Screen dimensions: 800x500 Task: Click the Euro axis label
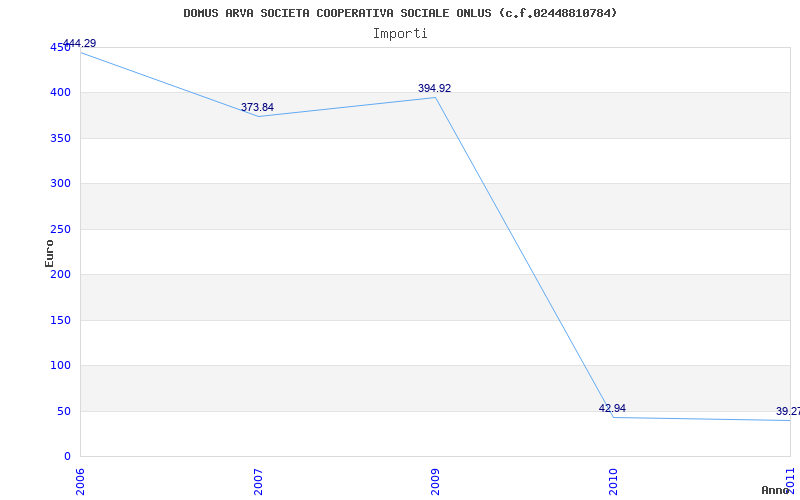coord(49,253)
